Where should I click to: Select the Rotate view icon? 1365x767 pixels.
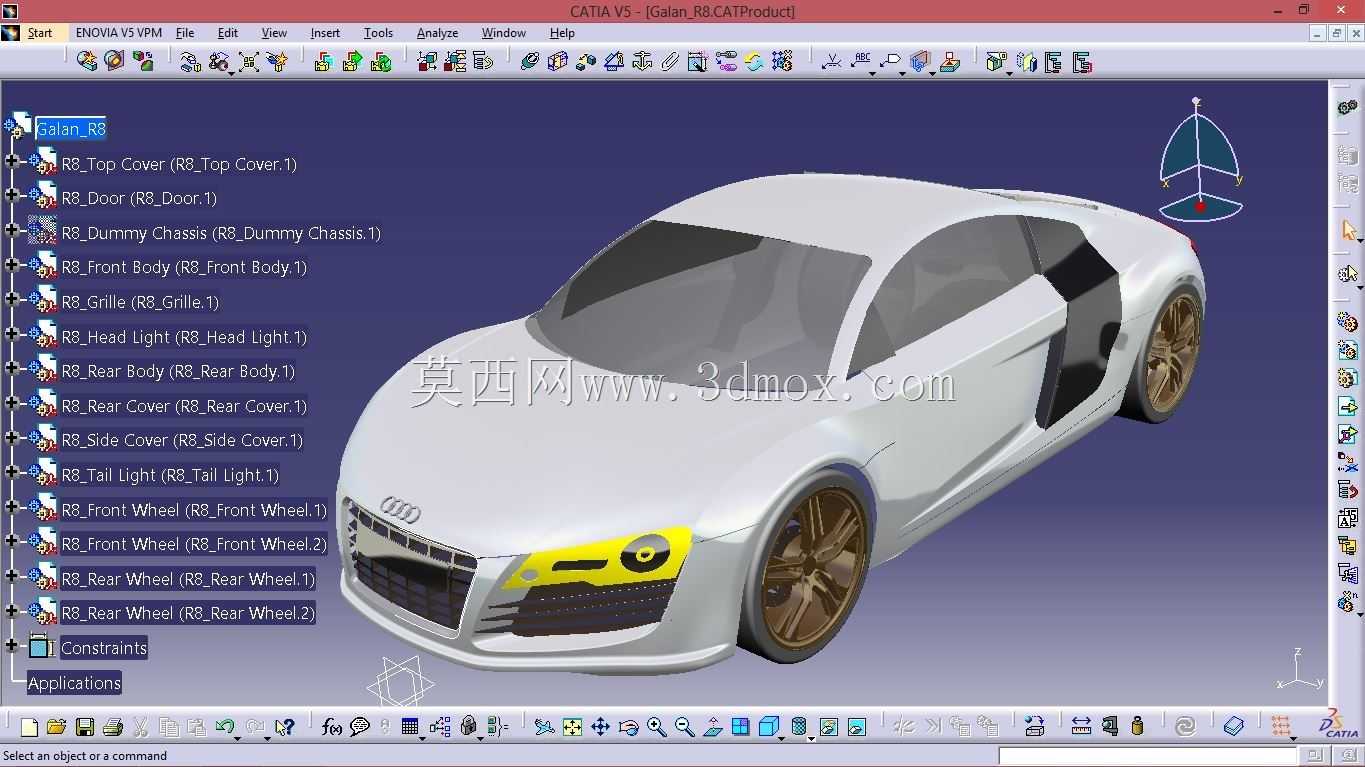(x=628, y=727)
